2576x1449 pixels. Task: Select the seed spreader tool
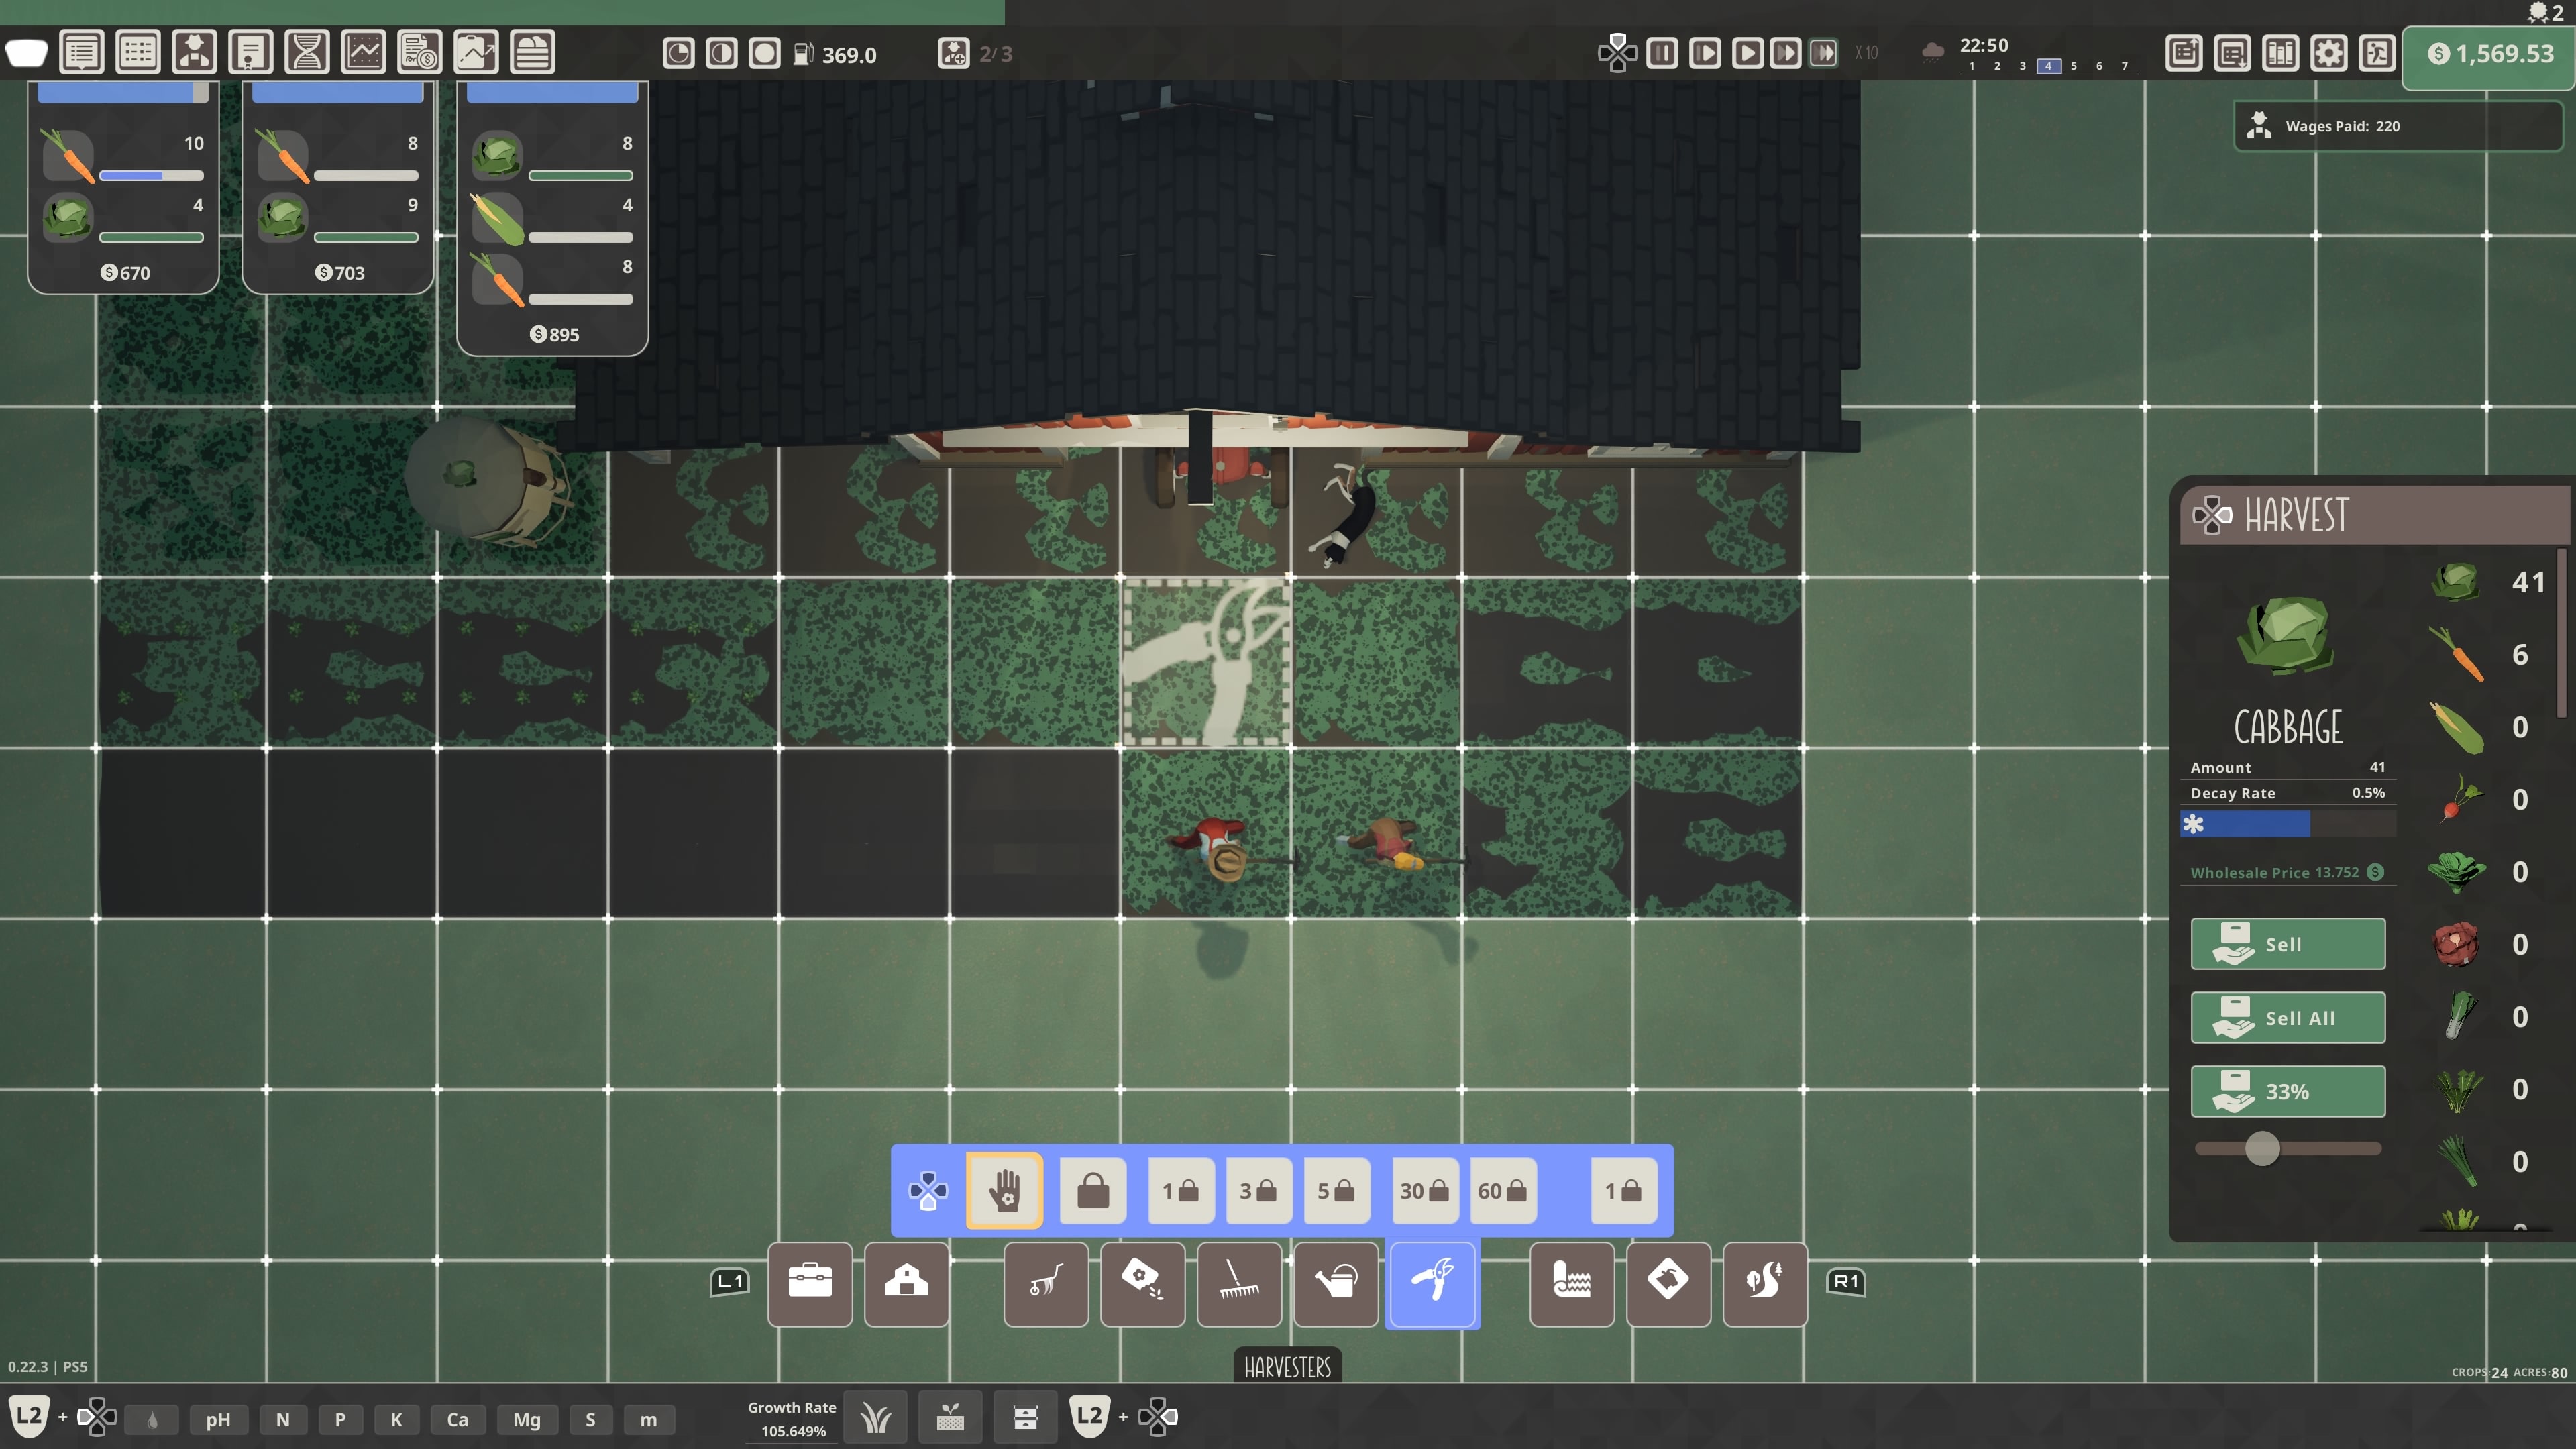pyautogui.click(x=1142, y=1285)
